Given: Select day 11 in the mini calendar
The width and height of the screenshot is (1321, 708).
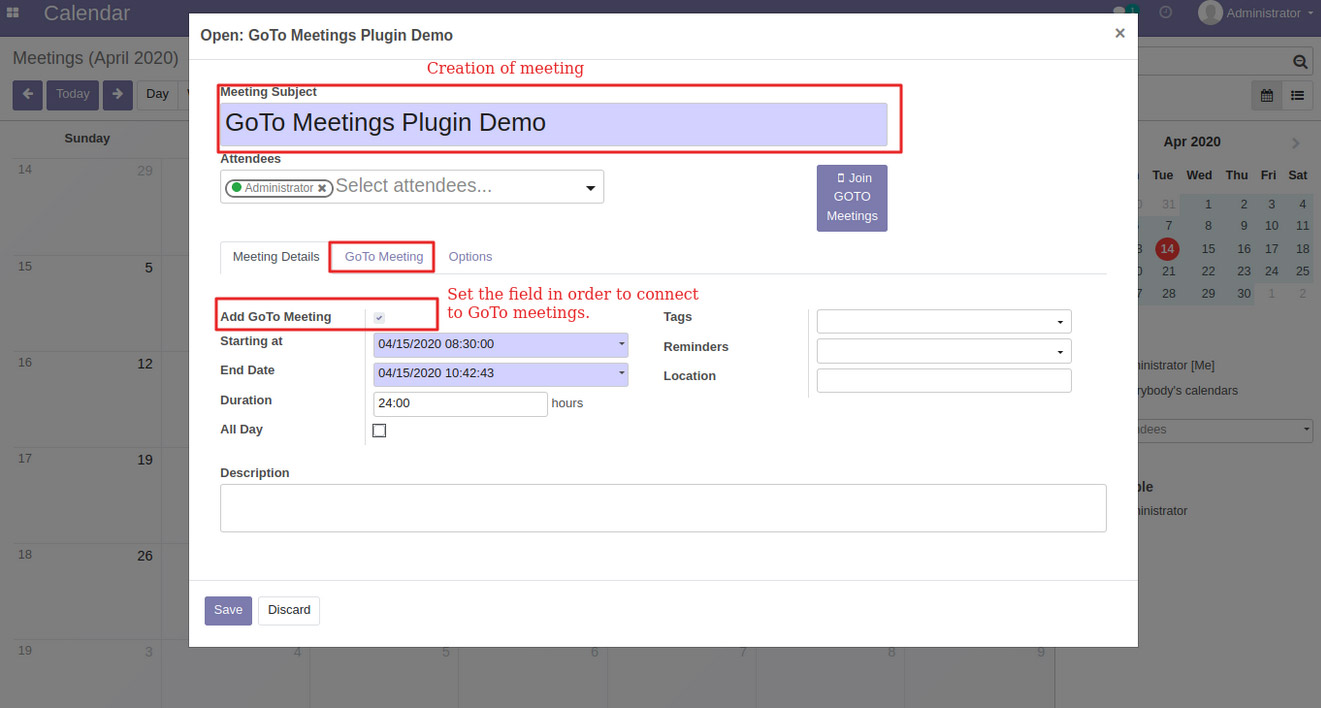Looking at the screenshot, I should click(1302, 226).
